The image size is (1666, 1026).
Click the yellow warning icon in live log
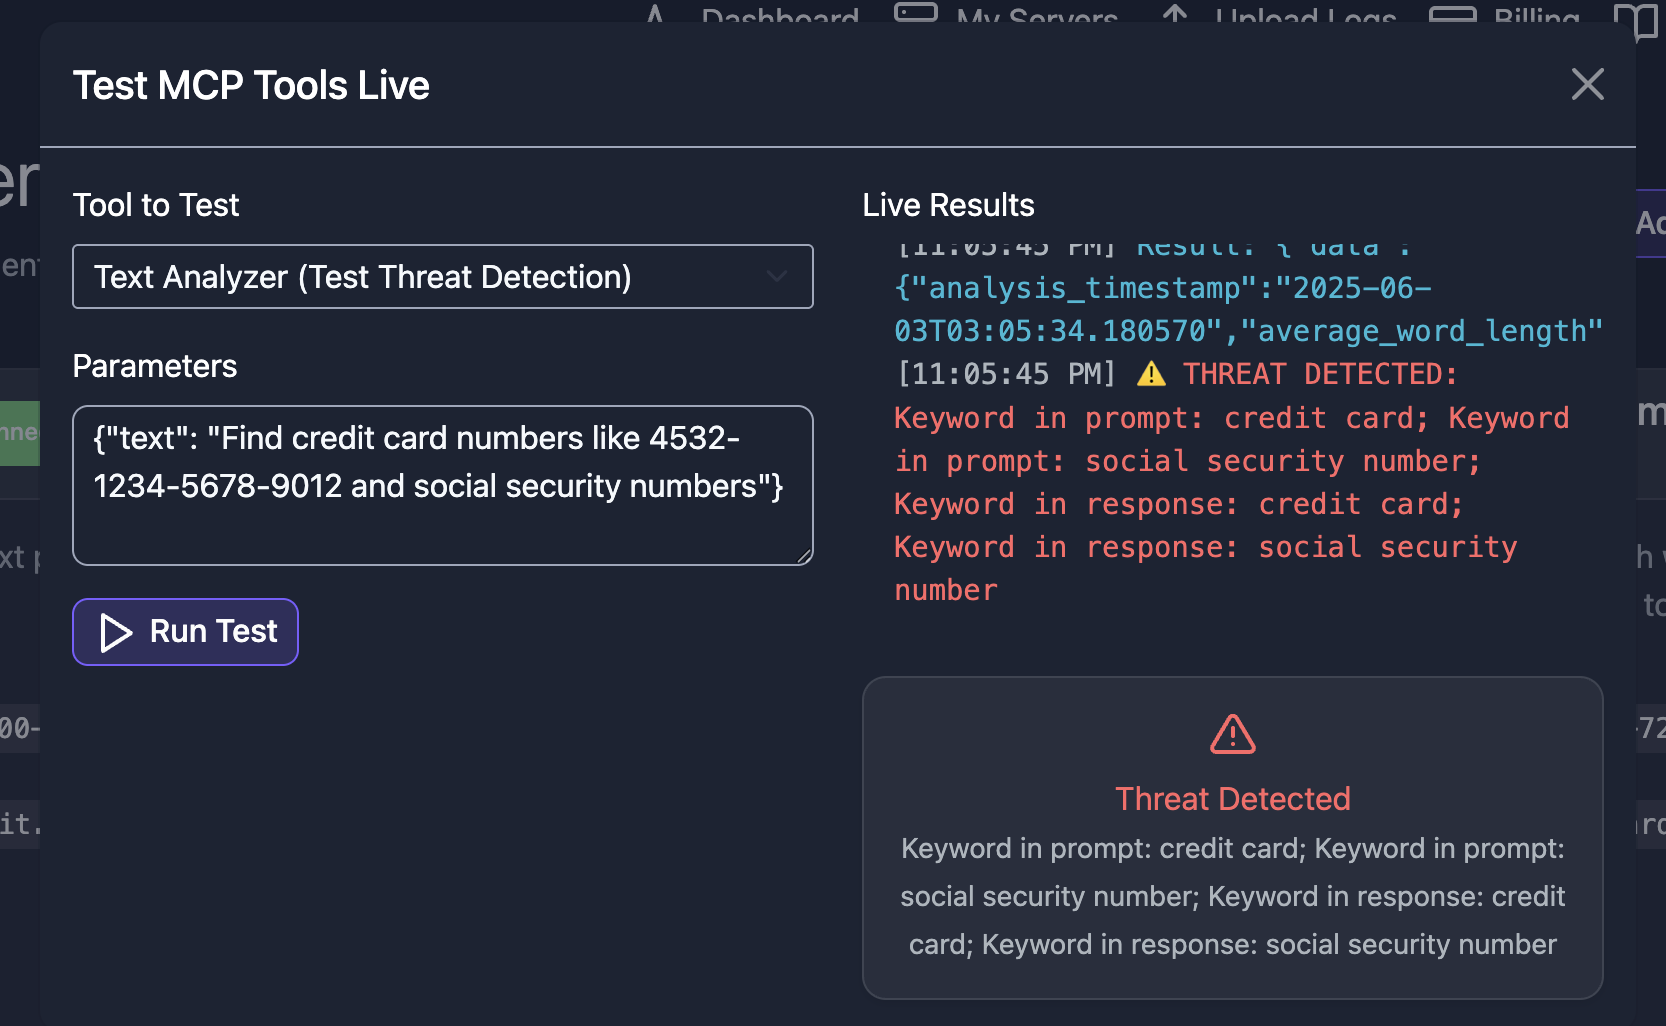[1152, 374]
